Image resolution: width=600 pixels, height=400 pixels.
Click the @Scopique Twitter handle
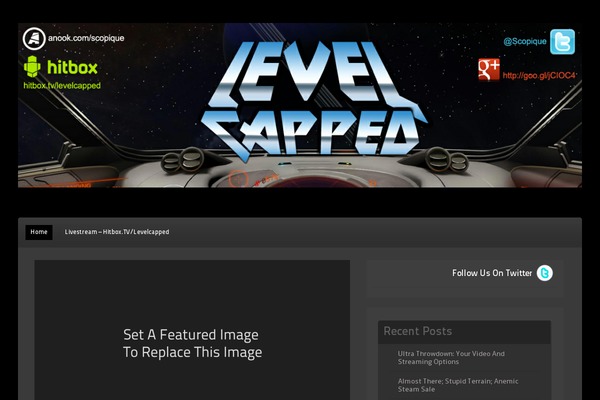(525, 41)
